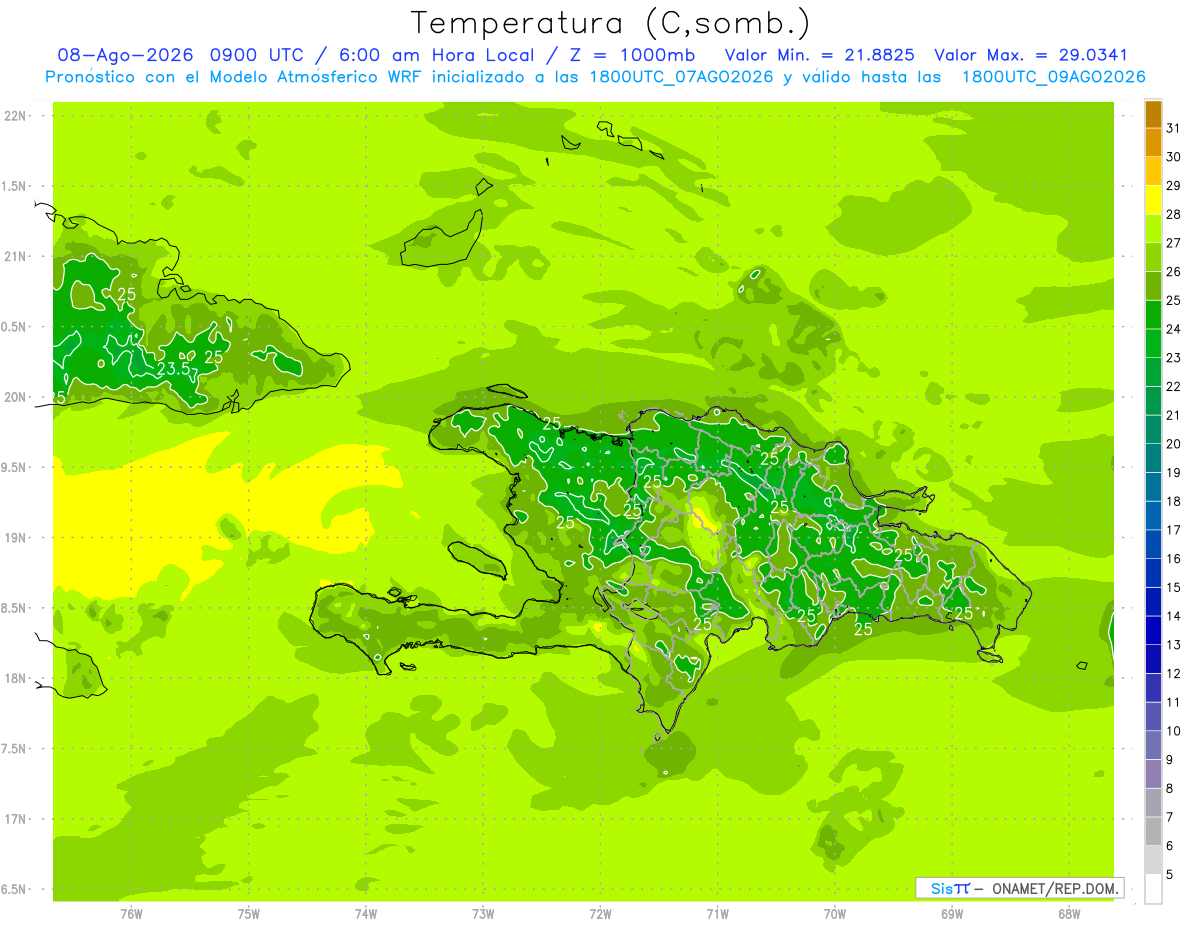Click the '76W' longitude axis label

tap(131, 913)
